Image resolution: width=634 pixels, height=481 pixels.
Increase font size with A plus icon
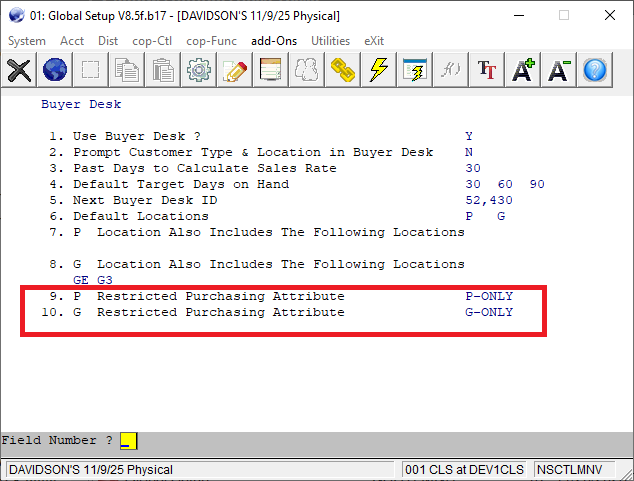point(523,70)
